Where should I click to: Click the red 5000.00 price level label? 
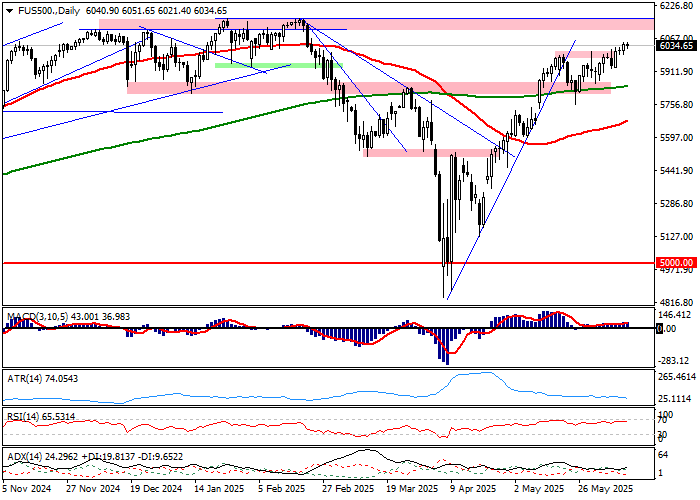pos(676,263)
